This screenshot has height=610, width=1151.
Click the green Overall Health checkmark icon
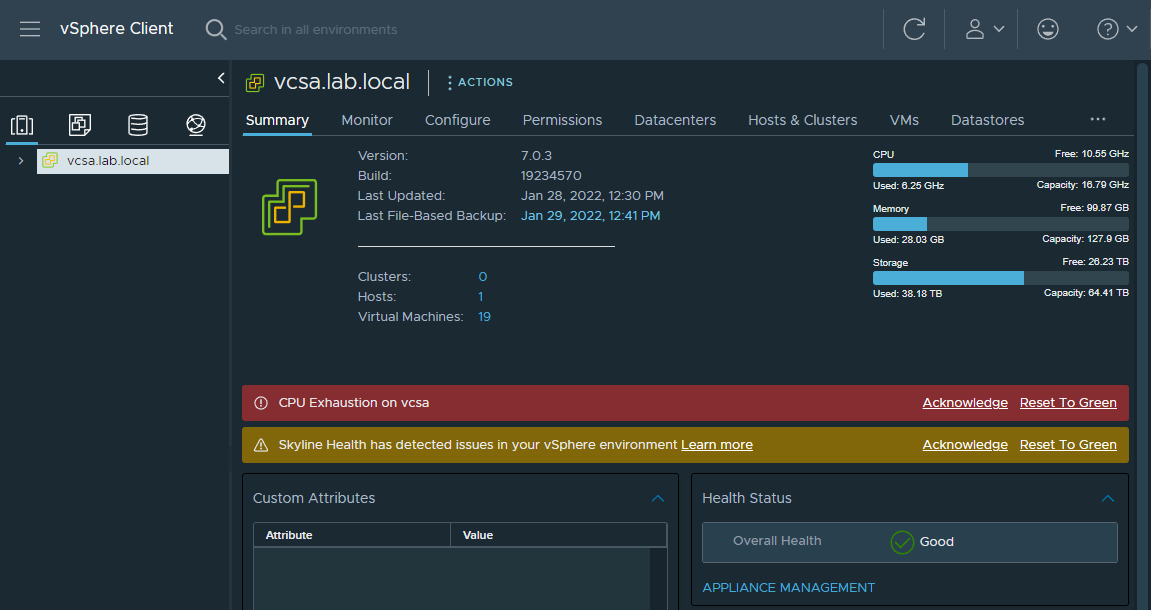(901, 542)
